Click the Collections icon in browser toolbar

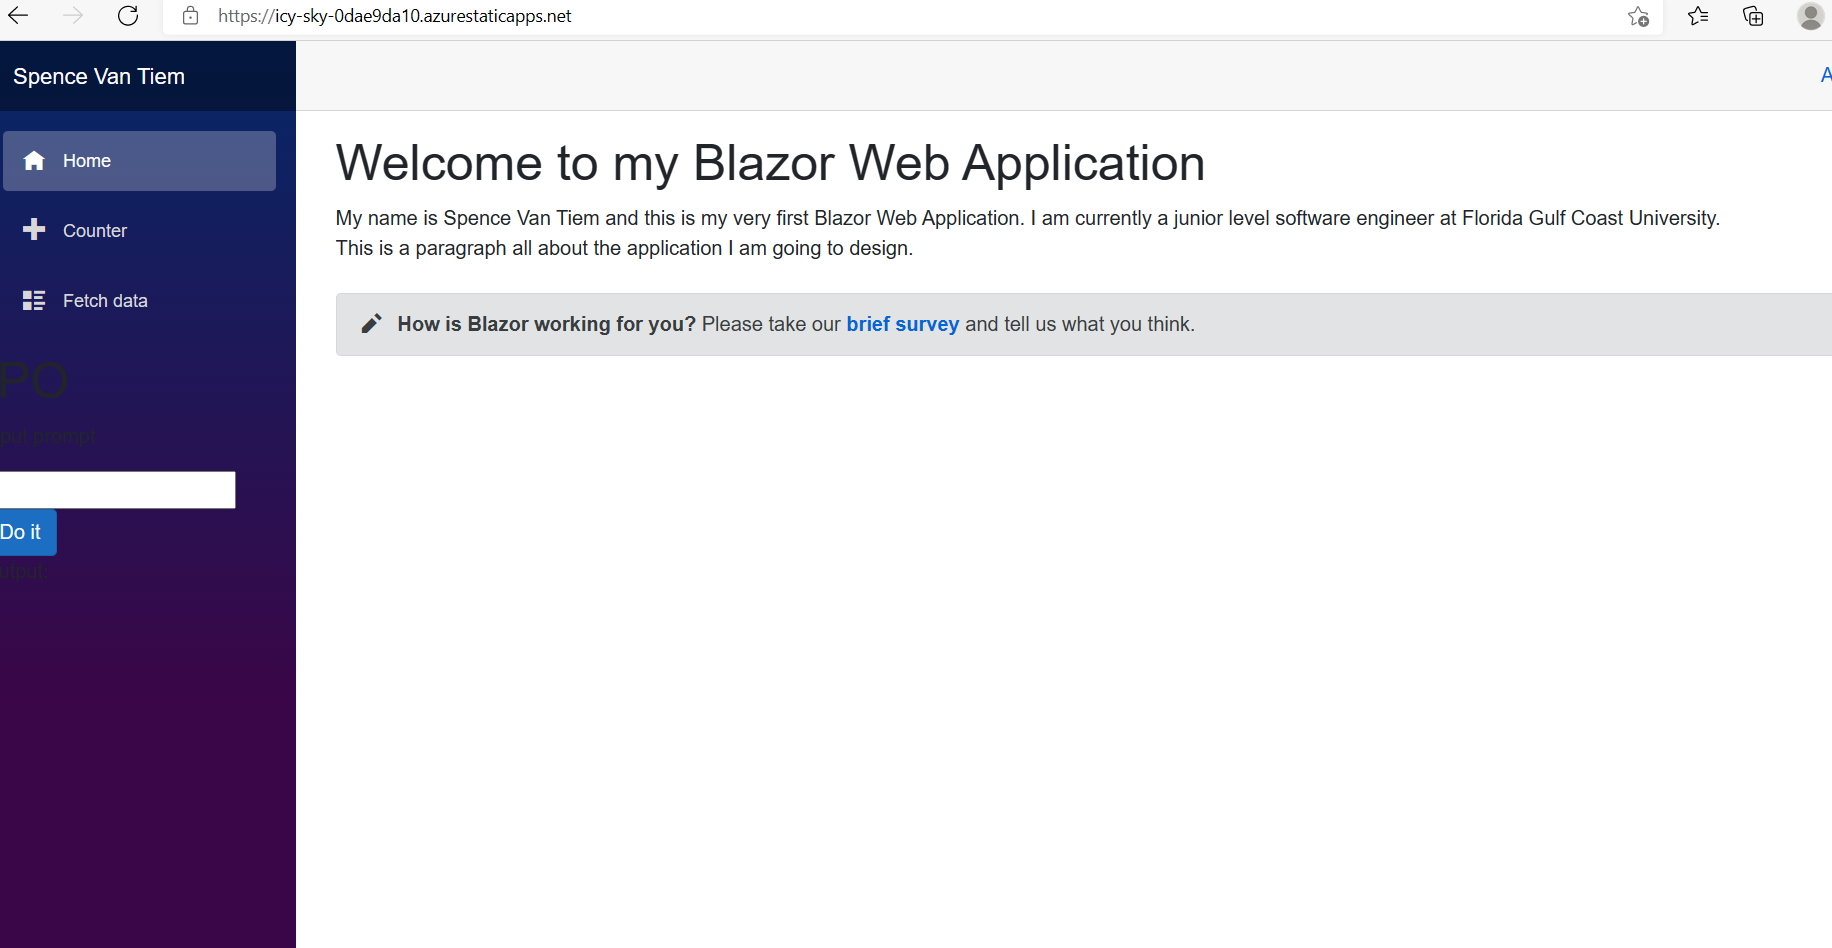click(1753, 16)
